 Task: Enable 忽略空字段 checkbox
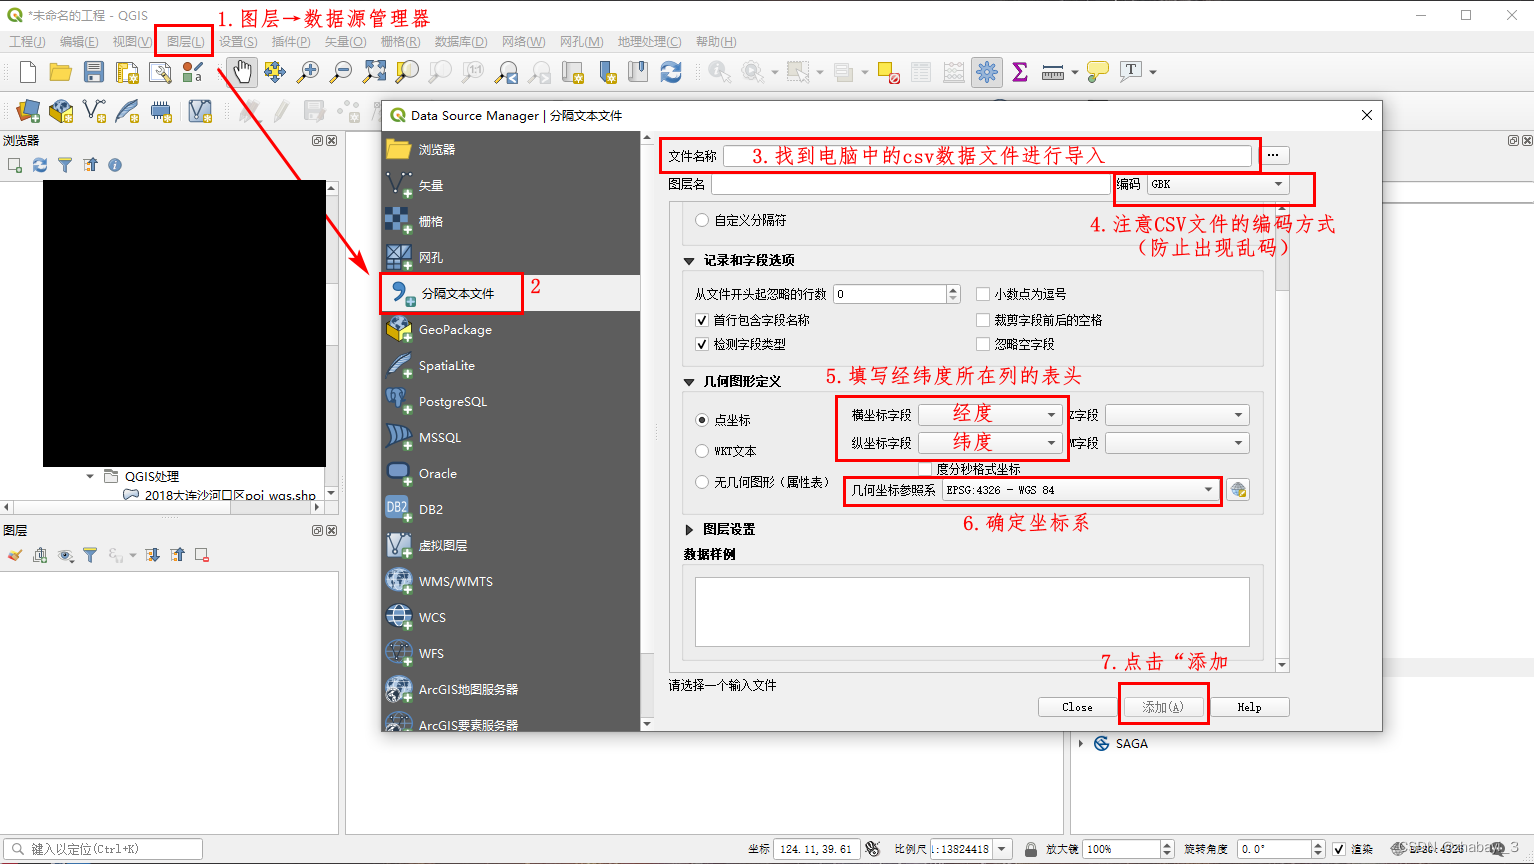[x=983, y=344]
